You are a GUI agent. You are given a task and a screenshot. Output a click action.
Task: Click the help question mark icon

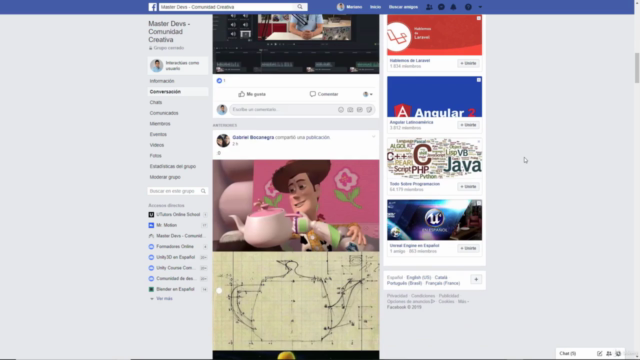[468, 7]
